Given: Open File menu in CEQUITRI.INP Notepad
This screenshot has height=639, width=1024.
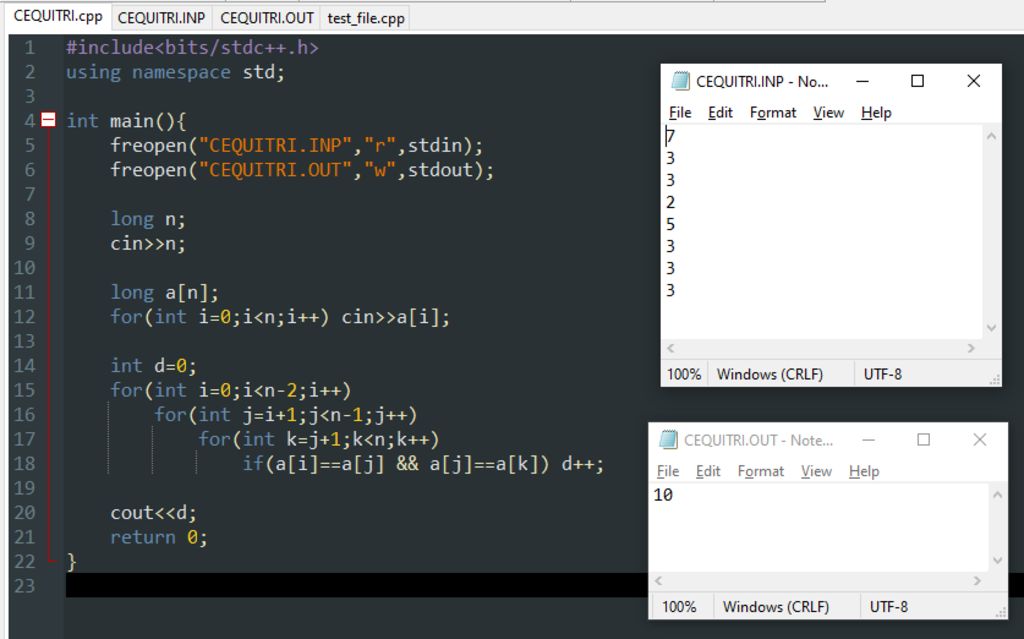Looking at the screenshot, I should pos(680,112).
